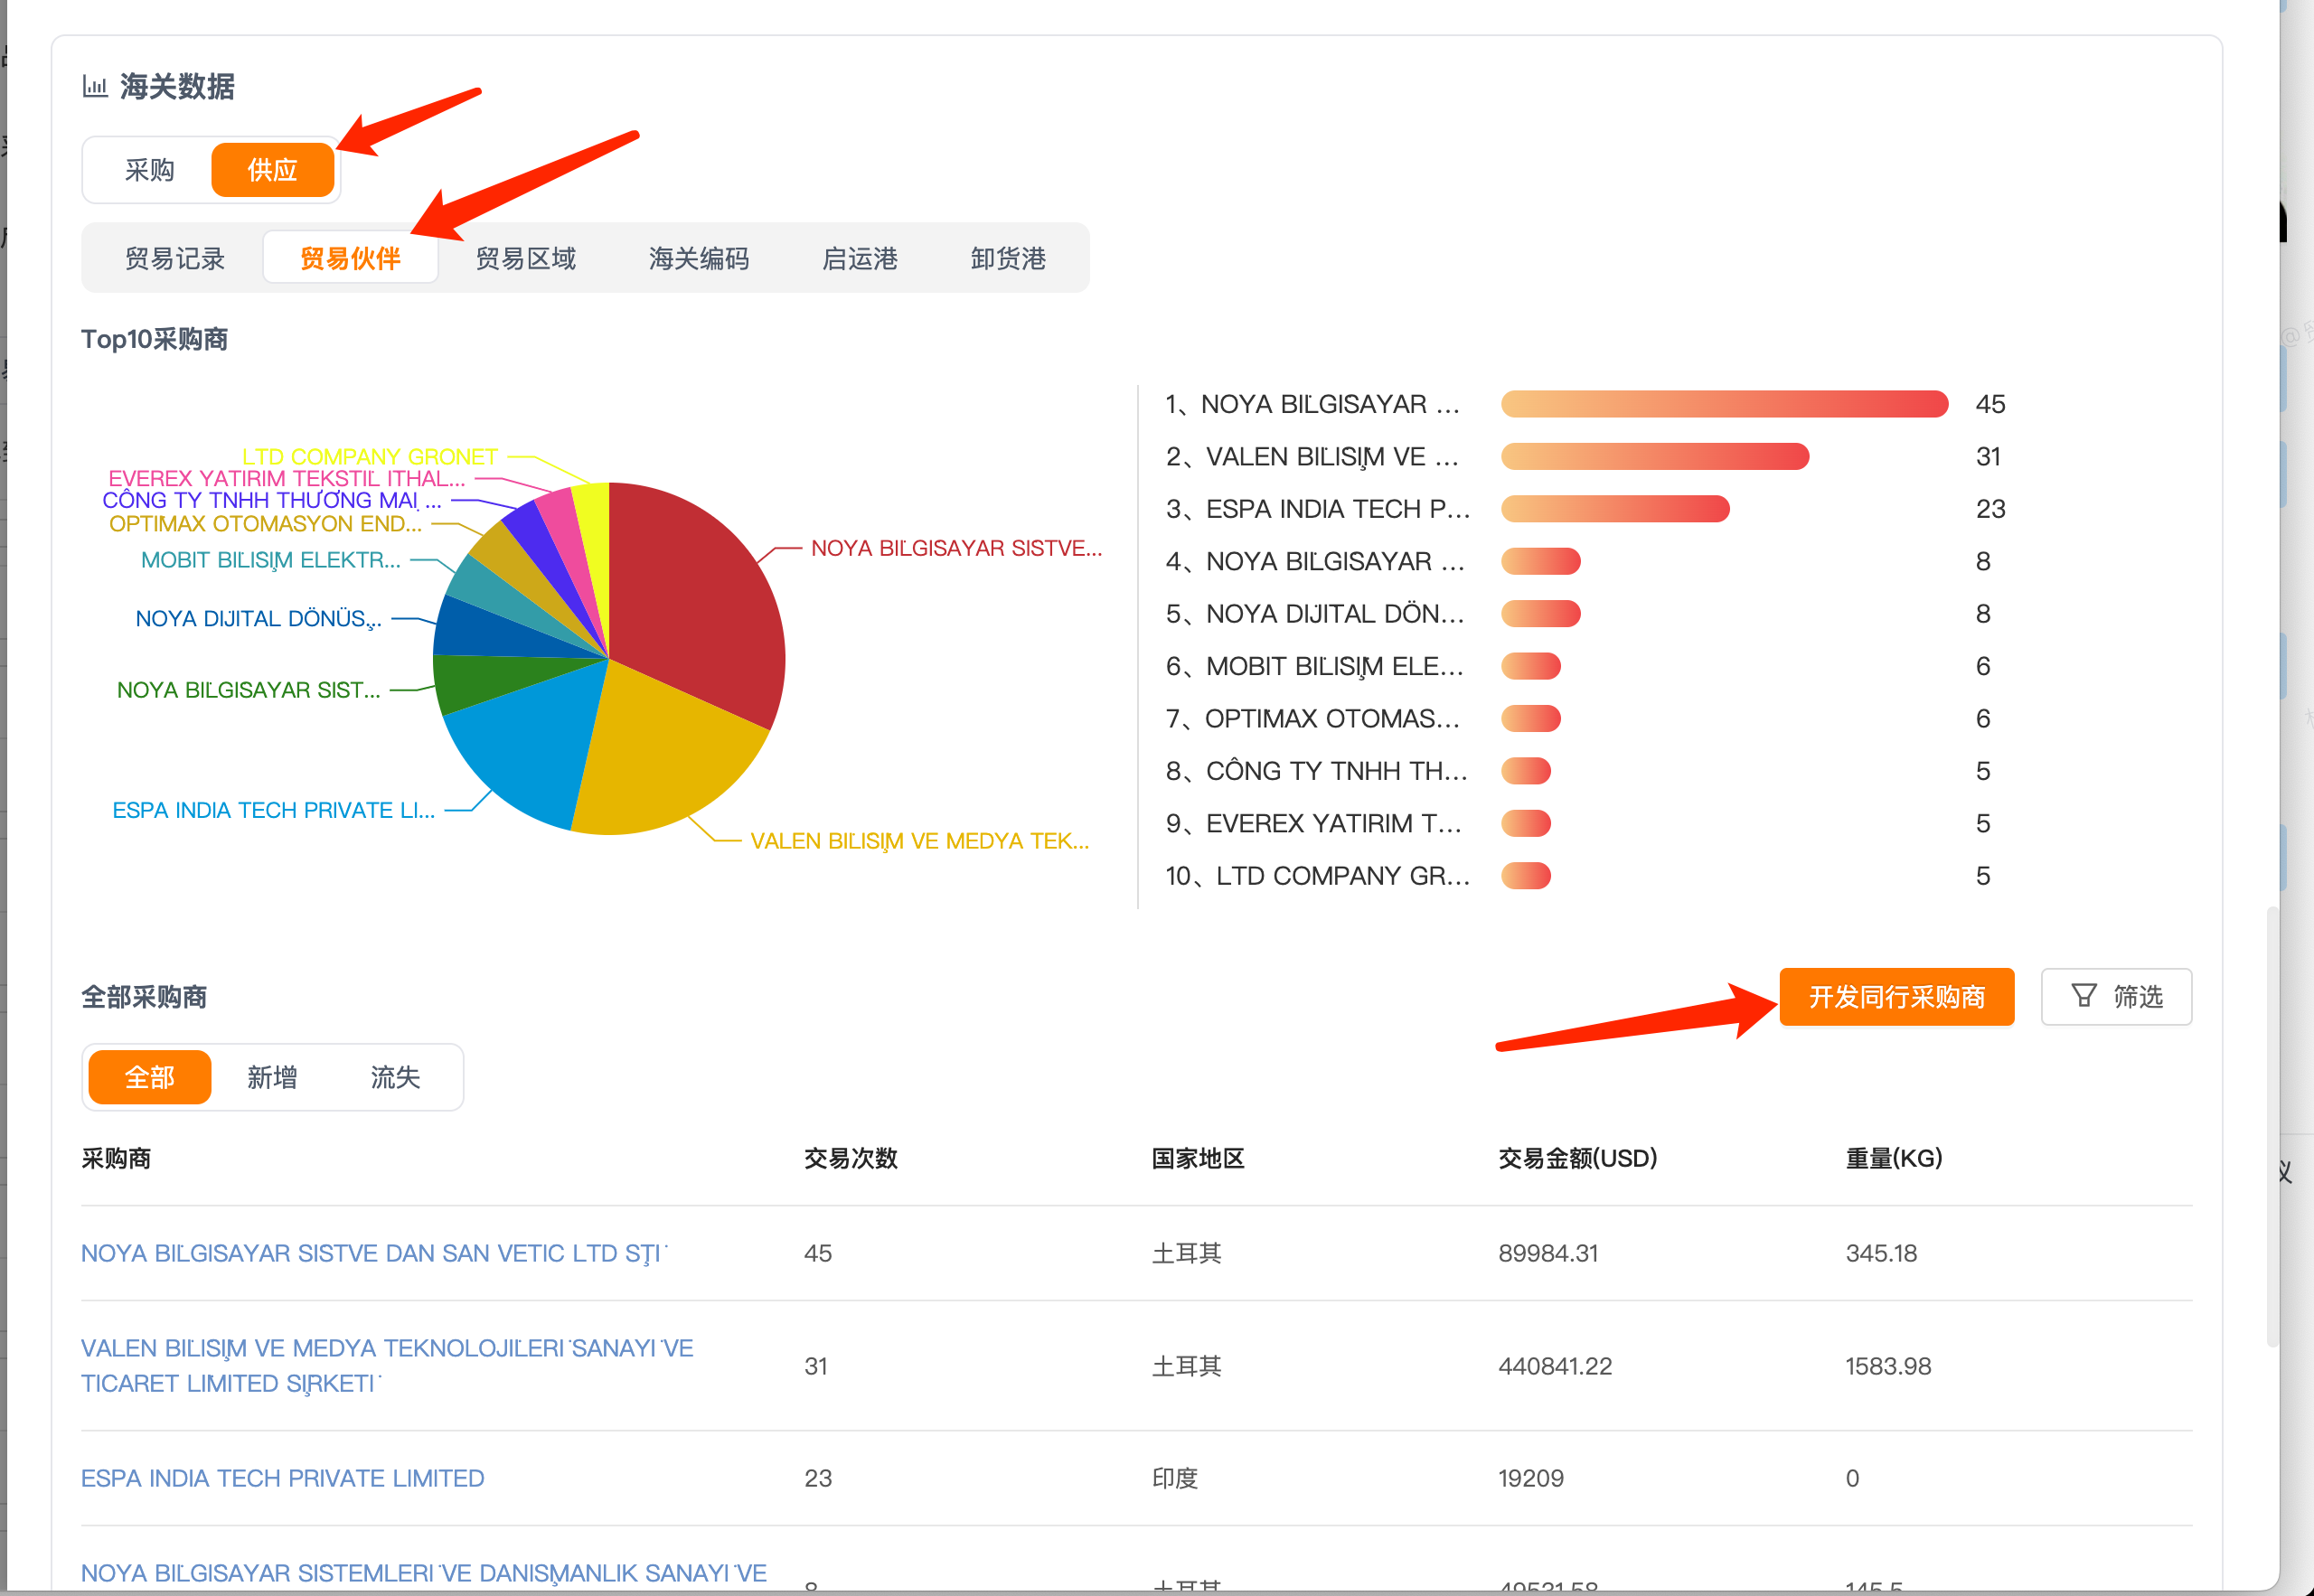Open the 贸易记录 tab

pyautogui.click(x=175, y=258)
